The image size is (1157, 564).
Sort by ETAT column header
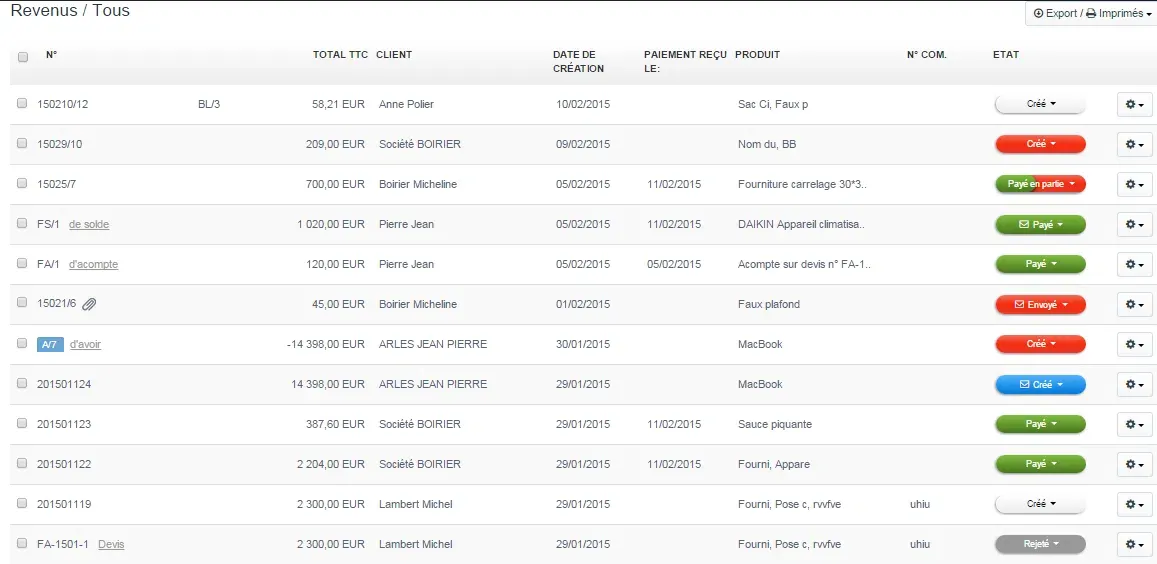[1006, 55]
